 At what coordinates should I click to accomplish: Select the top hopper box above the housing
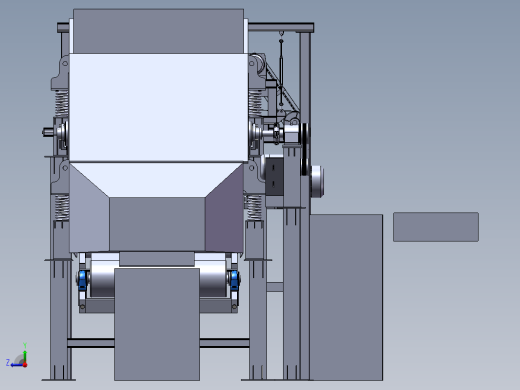click(x=158, y=31)
